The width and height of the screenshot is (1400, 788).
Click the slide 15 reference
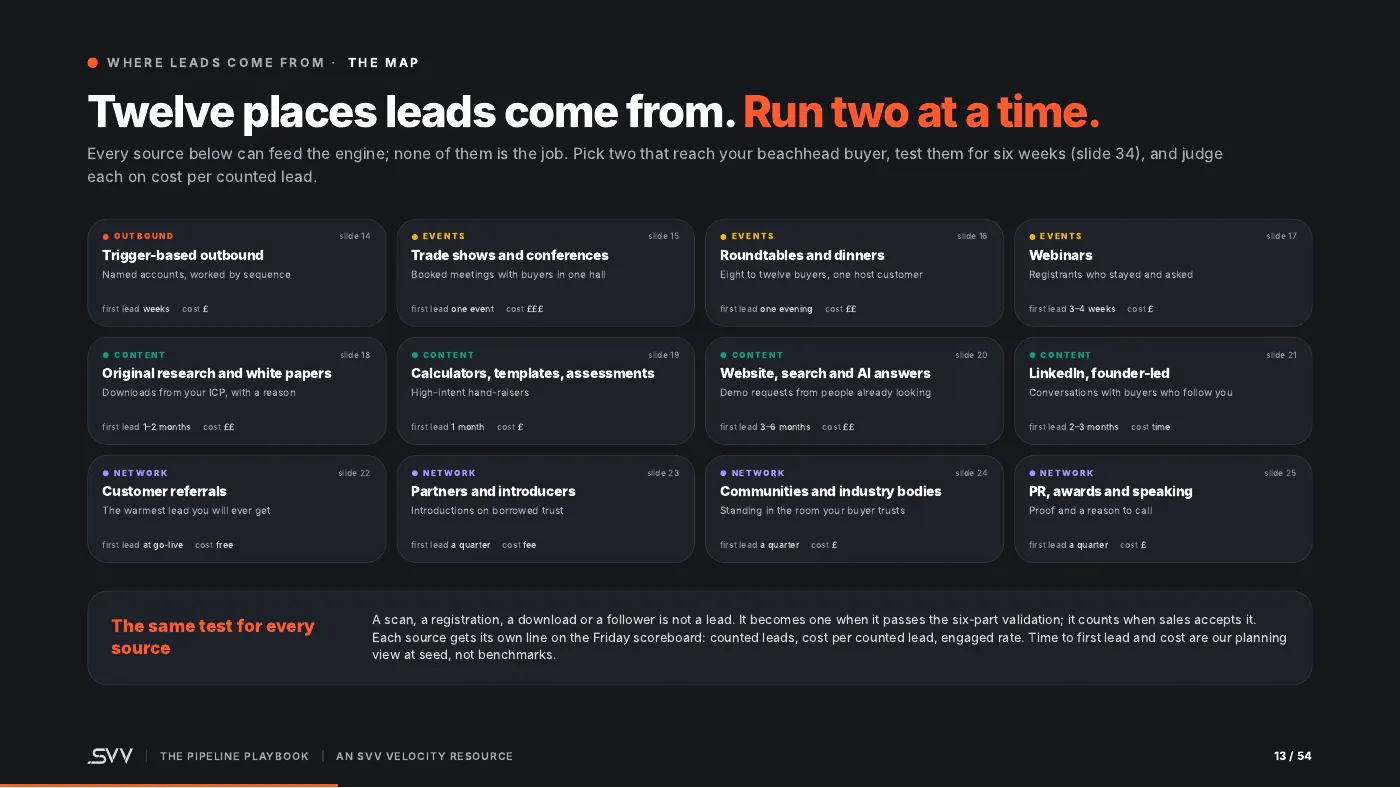point(664,237)
